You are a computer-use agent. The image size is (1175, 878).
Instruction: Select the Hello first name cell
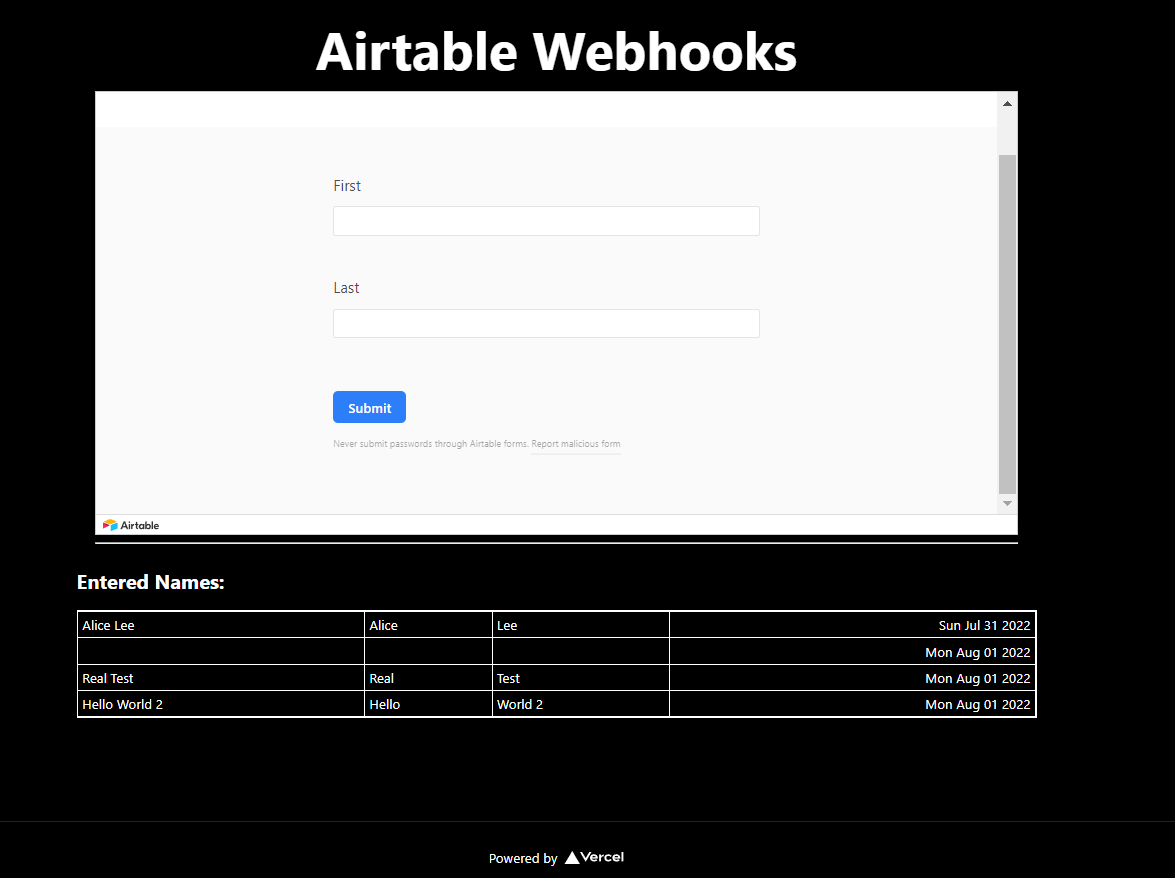coord(429,704)
